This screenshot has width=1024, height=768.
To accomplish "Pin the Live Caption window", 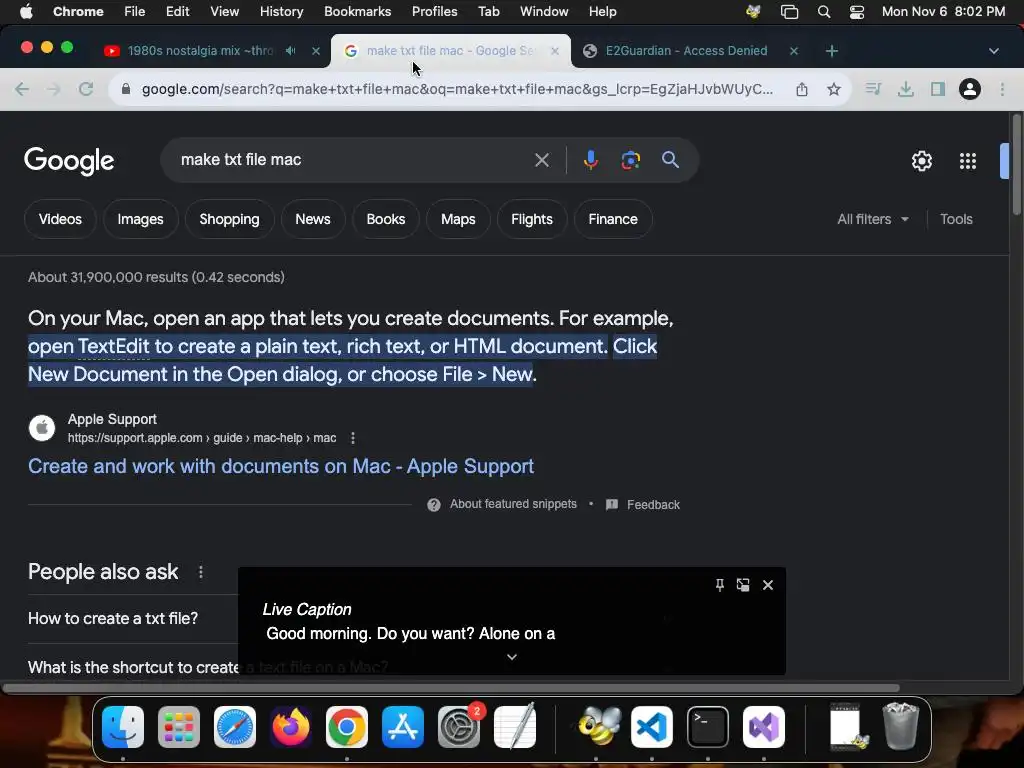I will 720,585.
